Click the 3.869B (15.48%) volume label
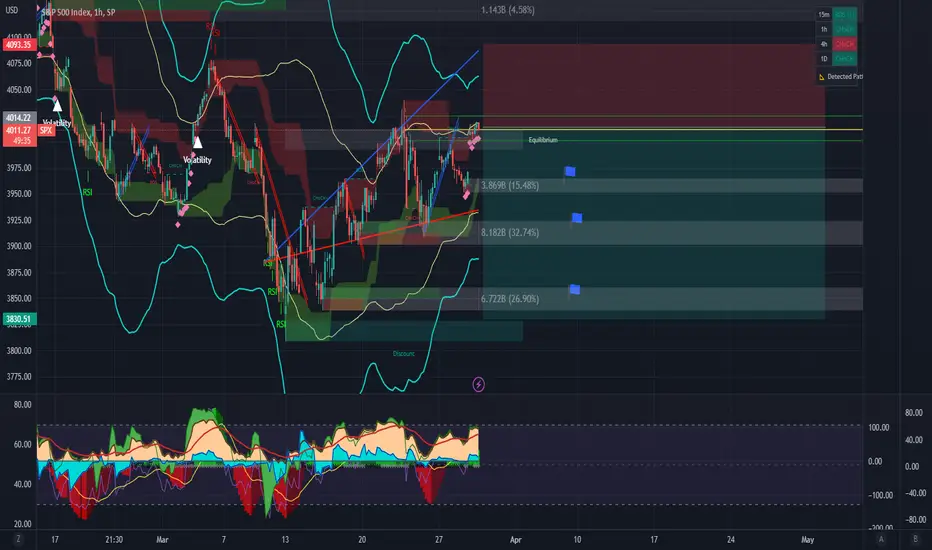This screenshot has width=932, height=550. 510,186
